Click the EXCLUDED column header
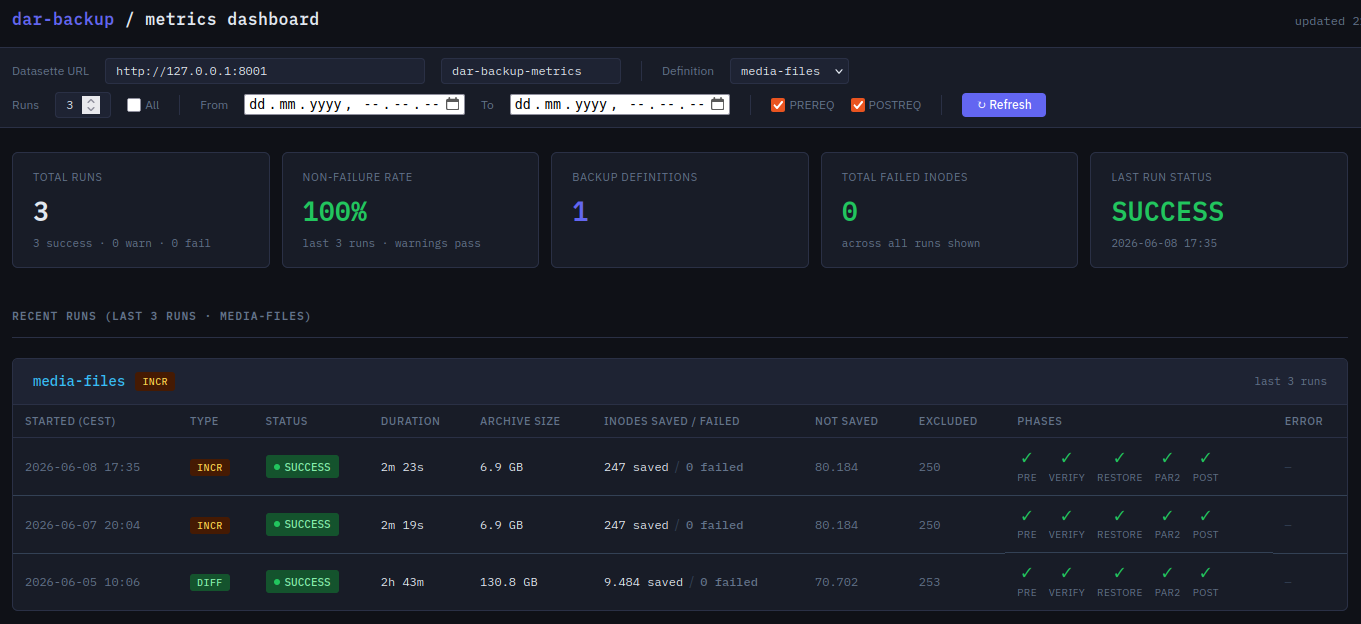 point(948,421)
